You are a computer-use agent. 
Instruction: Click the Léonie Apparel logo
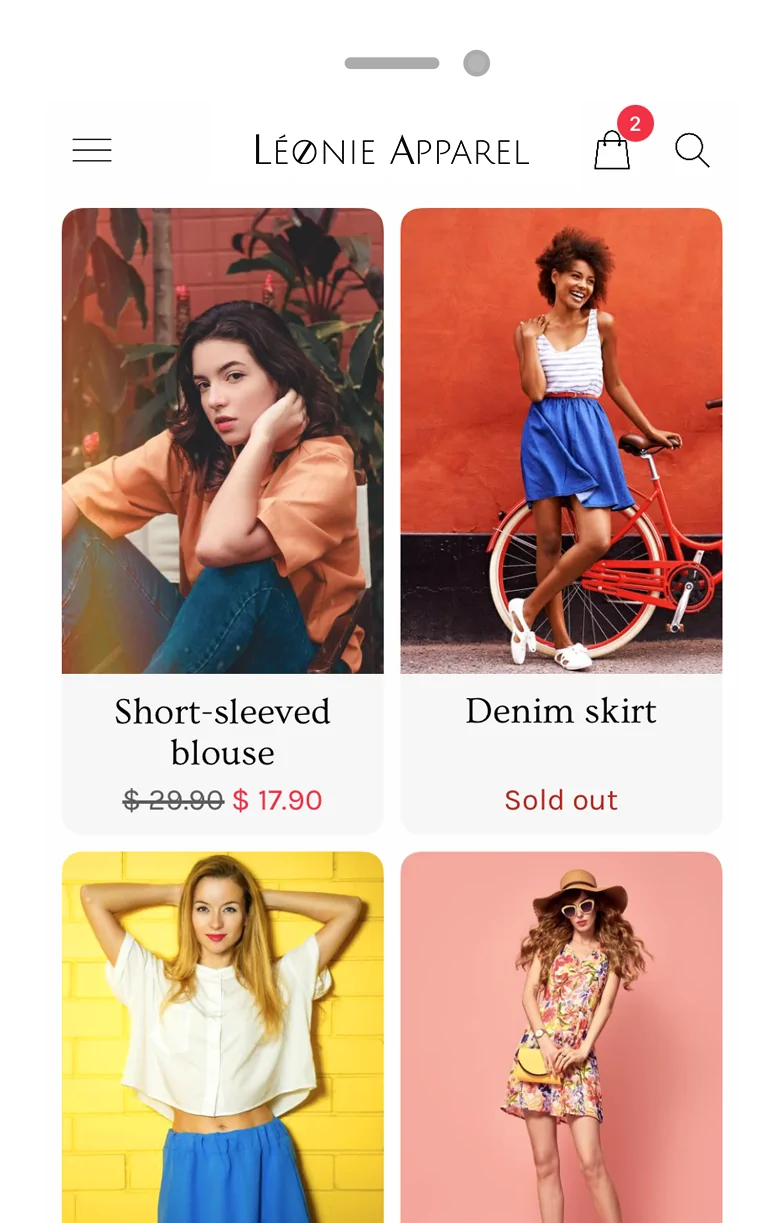tap(391, 151)
